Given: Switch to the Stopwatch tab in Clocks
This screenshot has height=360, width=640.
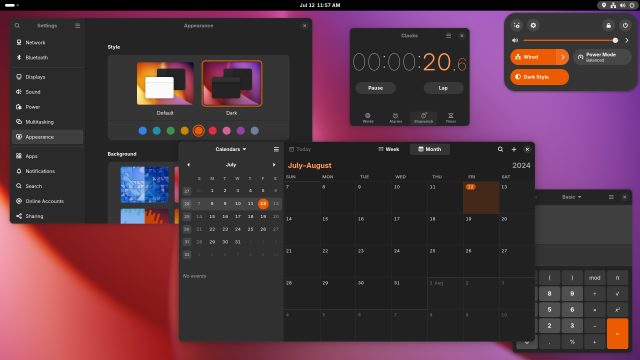Looking at the screenshot, I should click(423, 118).
